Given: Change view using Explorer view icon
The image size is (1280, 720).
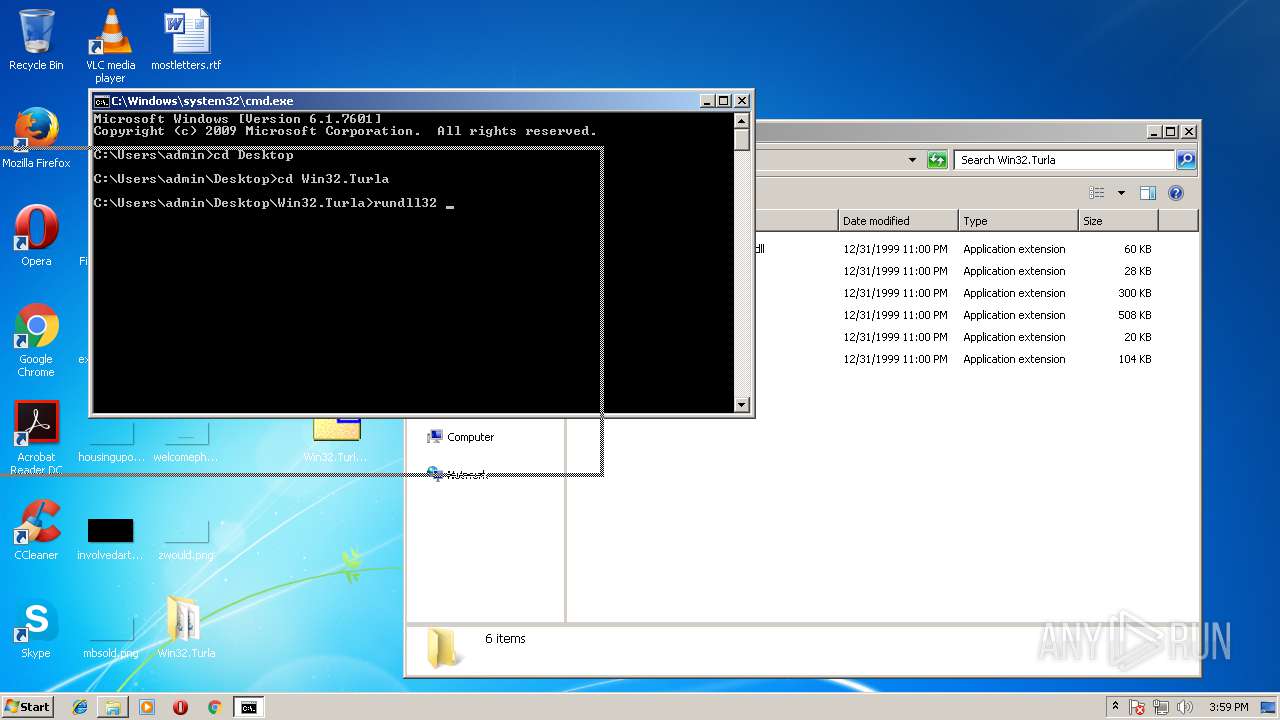Looking at the screenshot, I should pyautogui.click(x=1097, y=193).
